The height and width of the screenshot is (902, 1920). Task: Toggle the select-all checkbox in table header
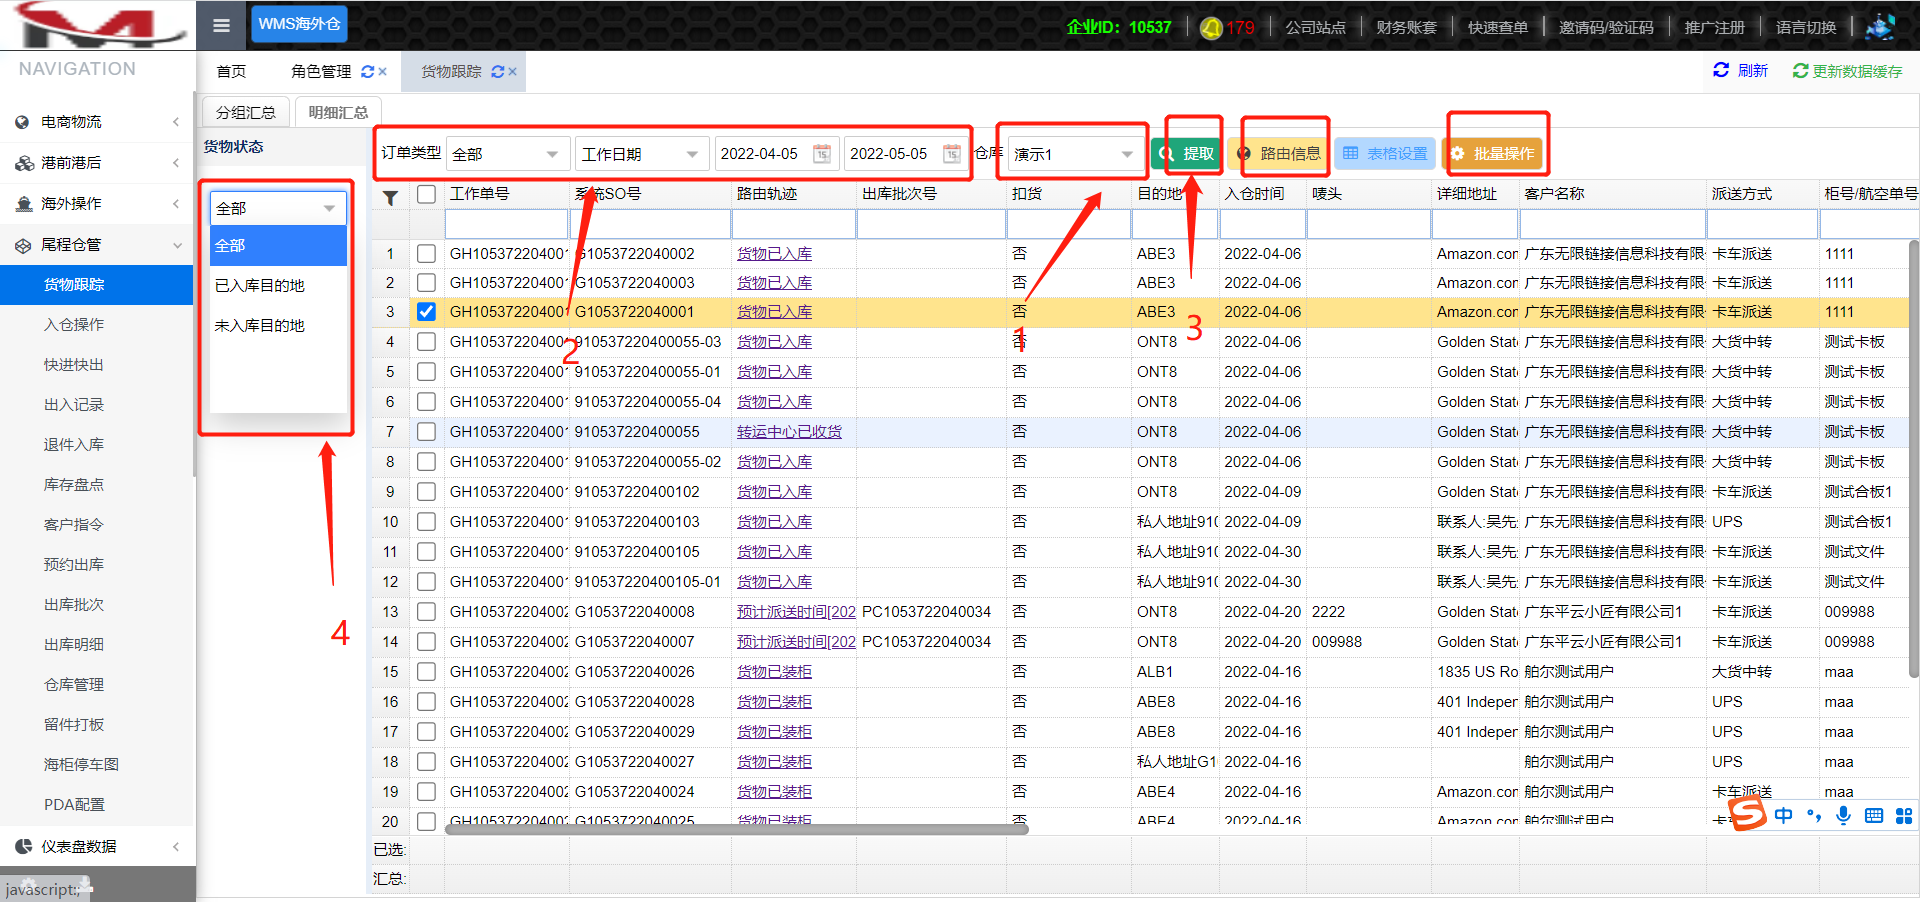(427, 194)
